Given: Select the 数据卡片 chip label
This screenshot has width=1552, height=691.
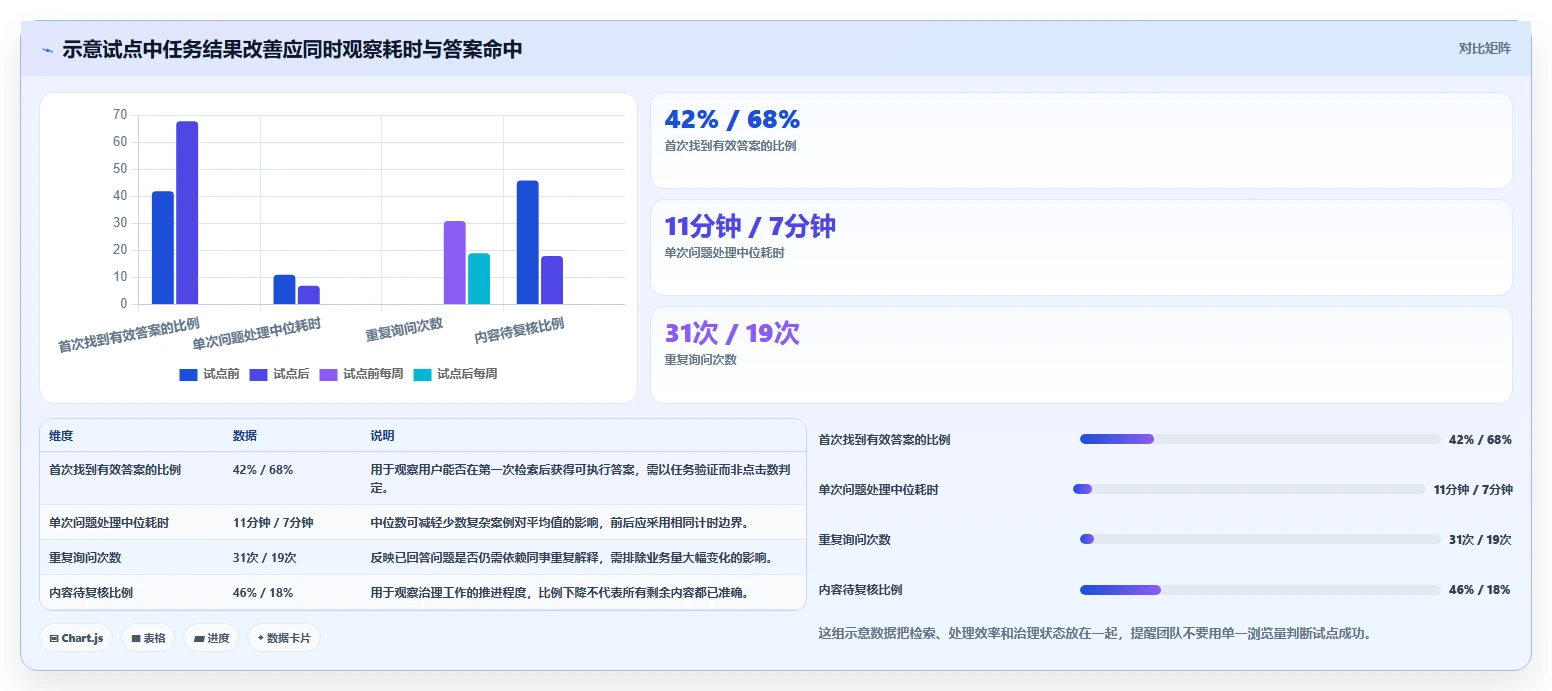Looking at the screenshot, I should [x=289, y=638].
